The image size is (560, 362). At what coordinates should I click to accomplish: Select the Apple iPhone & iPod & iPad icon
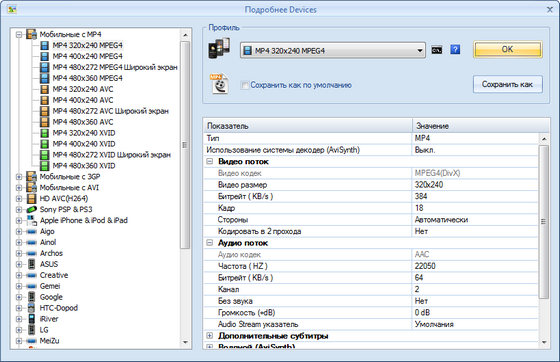pos(31,220)
